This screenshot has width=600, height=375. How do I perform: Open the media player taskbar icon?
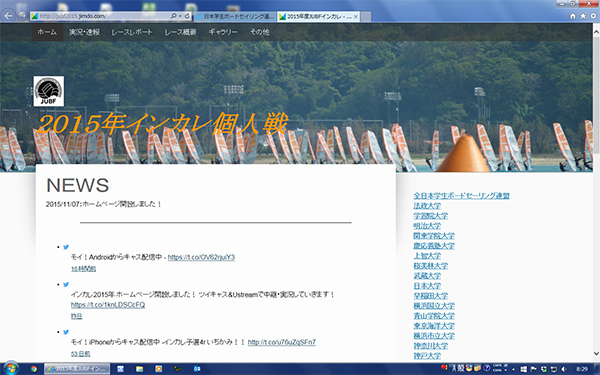[158, 369]
